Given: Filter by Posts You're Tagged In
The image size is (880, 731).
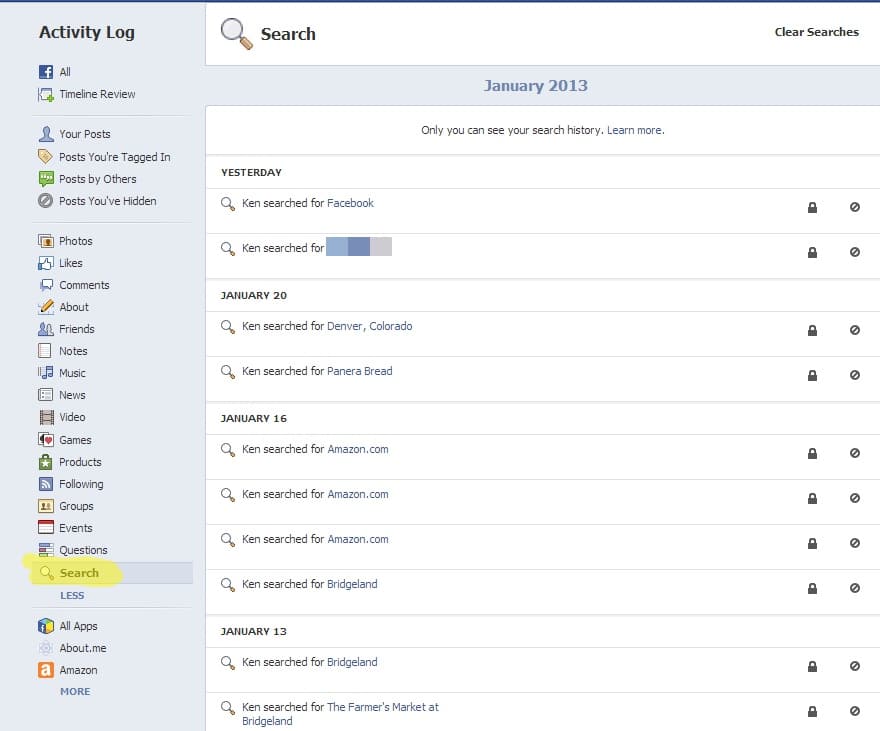Looking at the screenshot, I should click(x=104, y=157).
